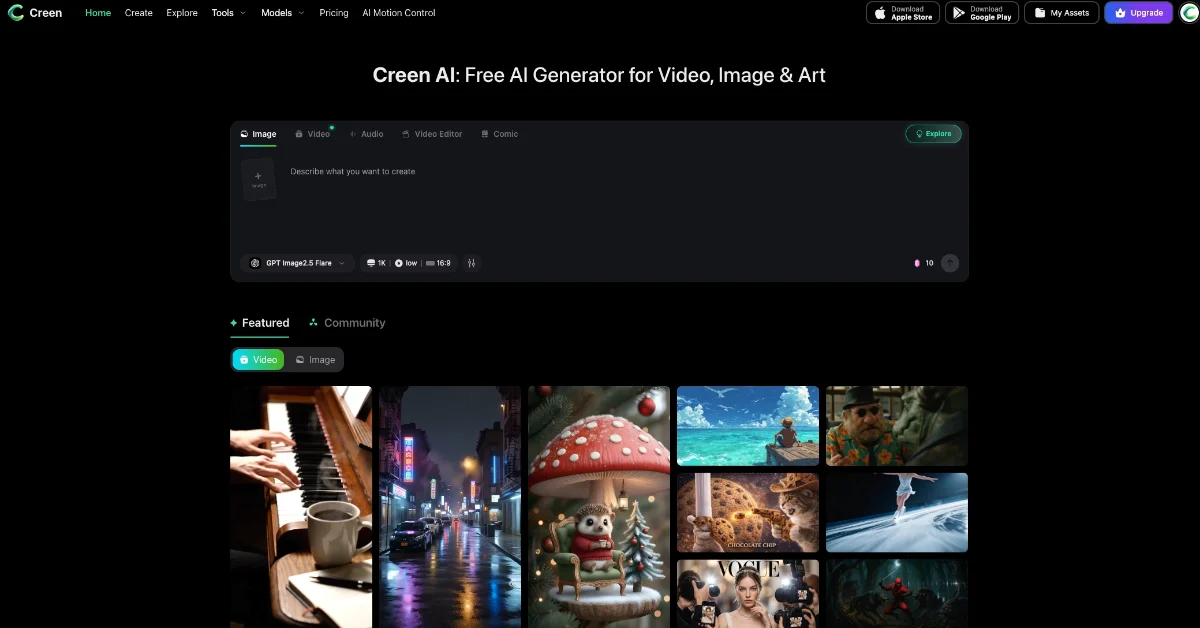Image resolution: width=1200 pixels, height=628 pixels.
Task: Open advanced settings sliders icon
Action: [471, 263]
